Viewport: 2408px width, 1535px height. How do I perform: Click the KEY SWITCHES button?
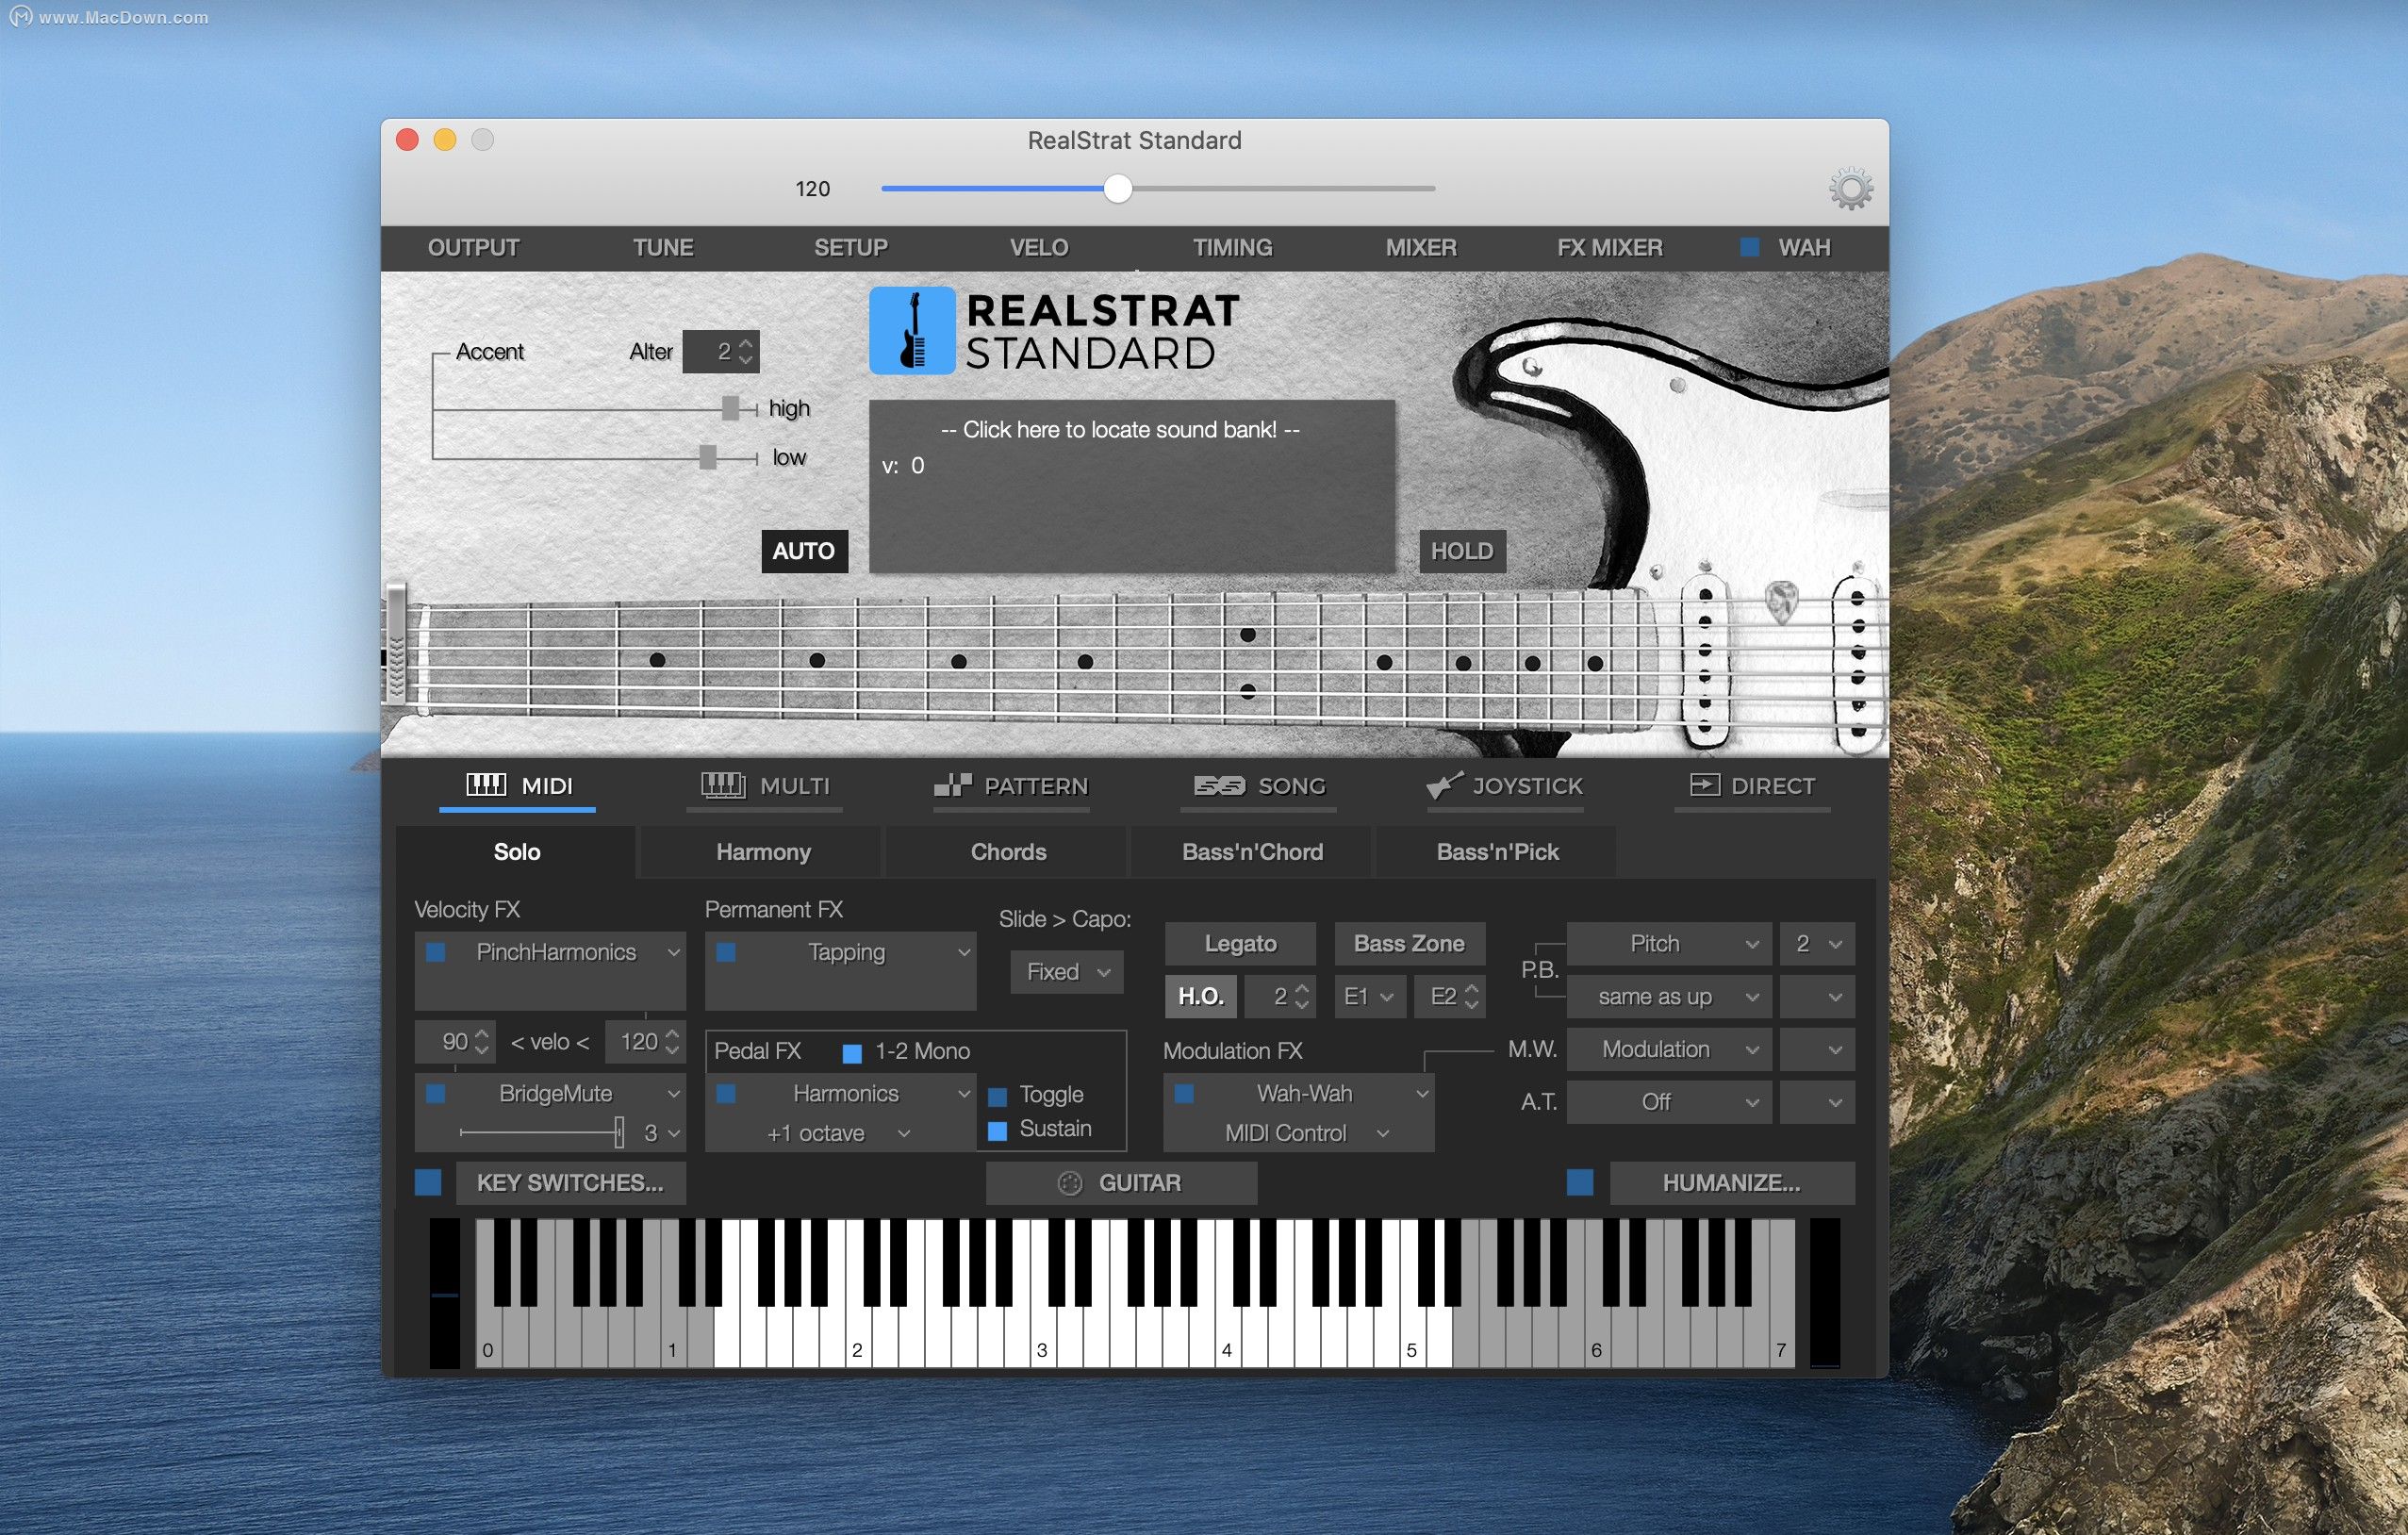pos(570,1183)
